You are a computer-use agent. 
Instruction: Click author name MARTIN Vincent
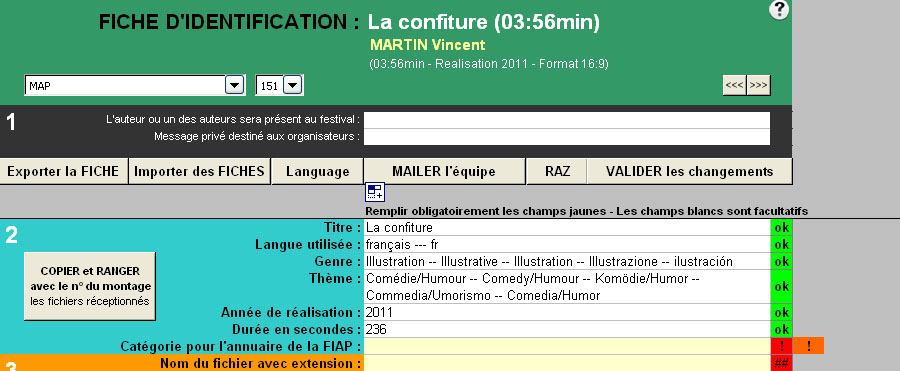pyautogui.click(x=428, y=45)
